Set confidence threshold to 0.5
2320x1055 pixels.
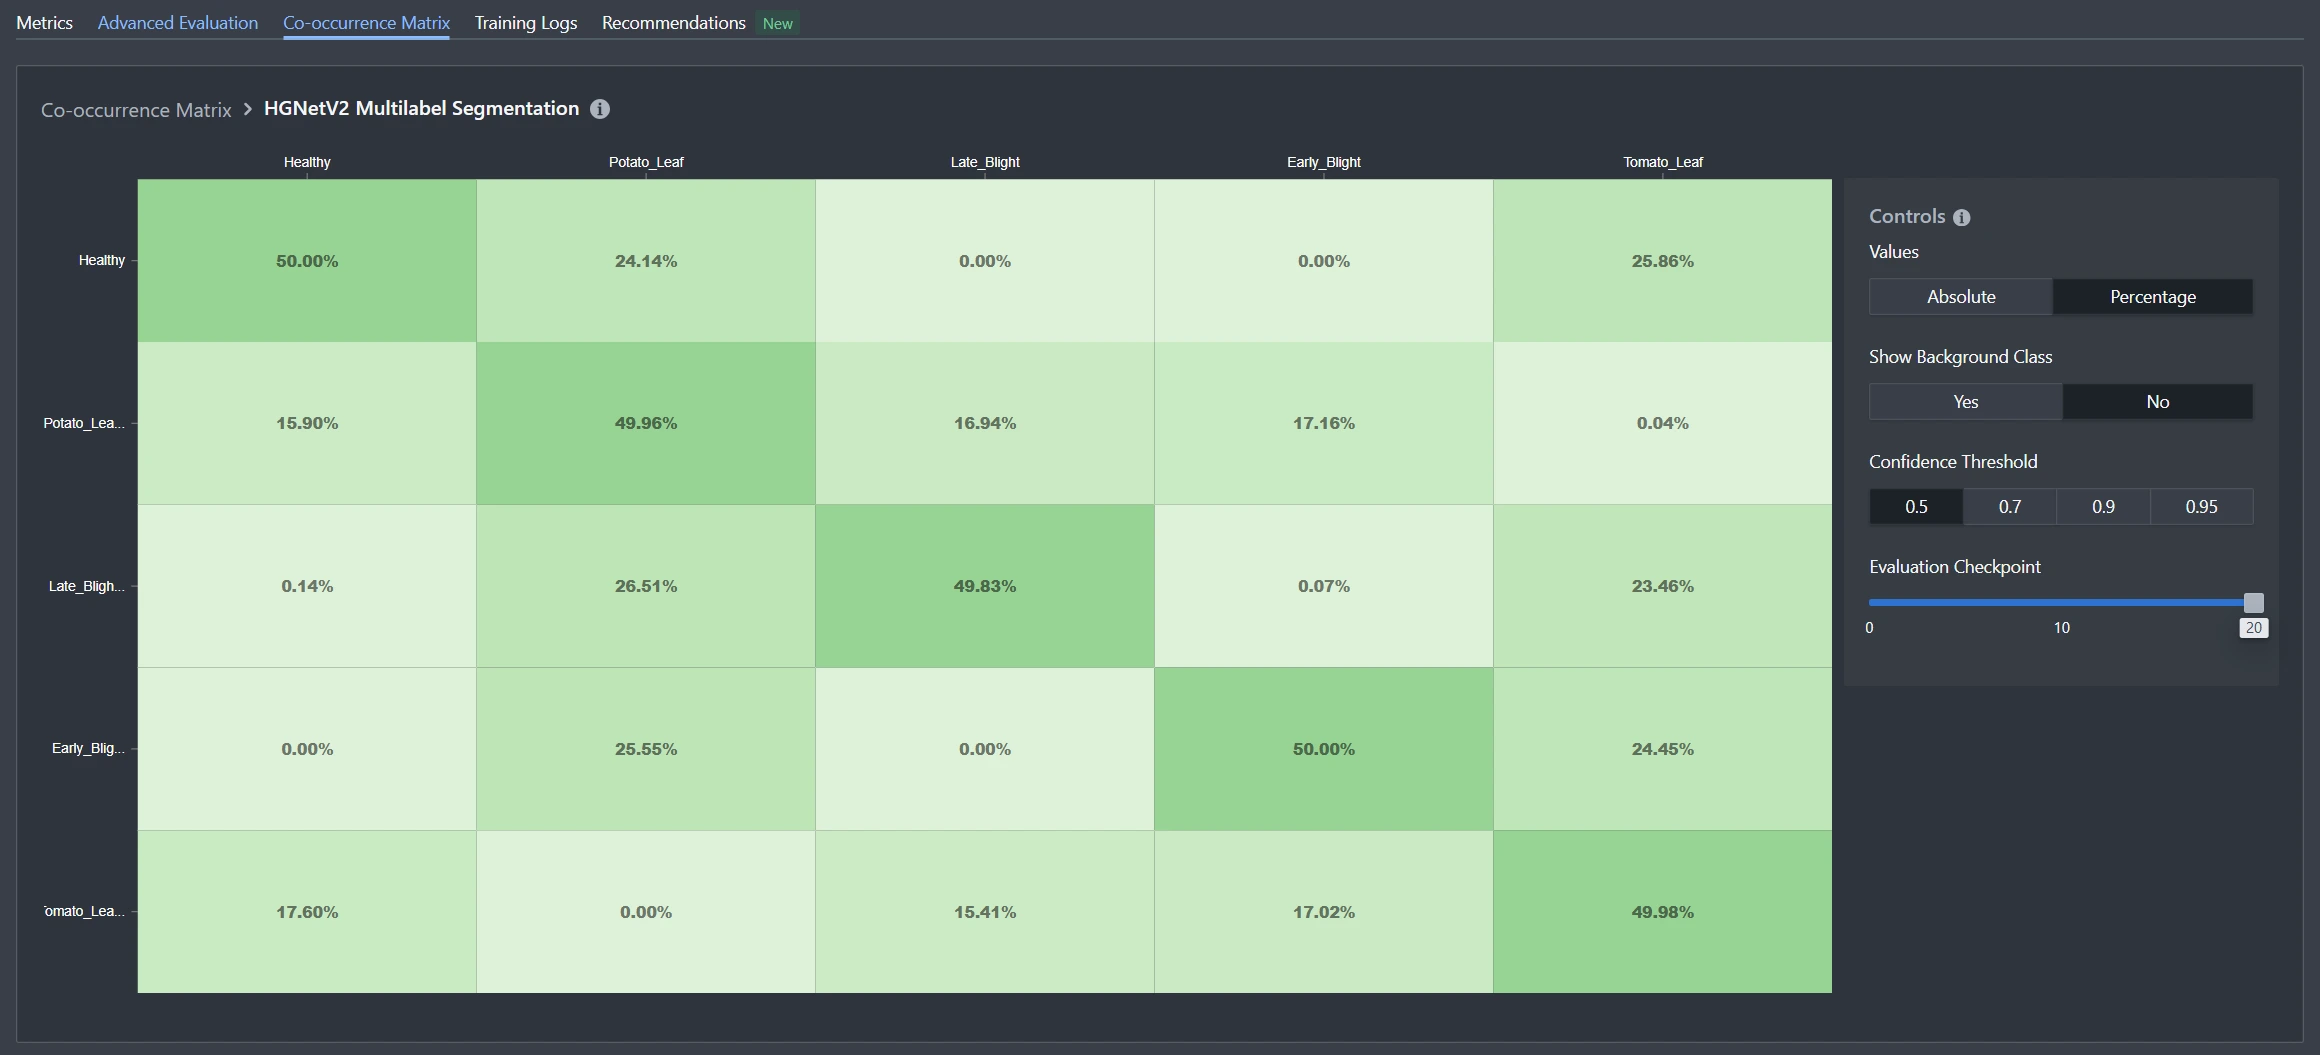pyautogui.click(x=1916, y=507)
